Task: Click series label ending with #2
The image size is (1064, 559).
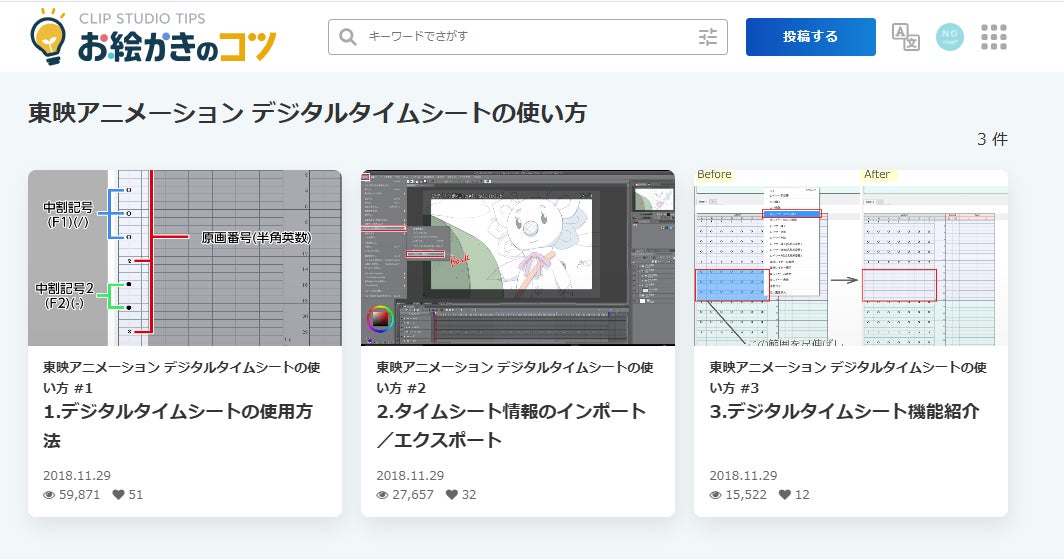Action: click(x=514, y=377)
